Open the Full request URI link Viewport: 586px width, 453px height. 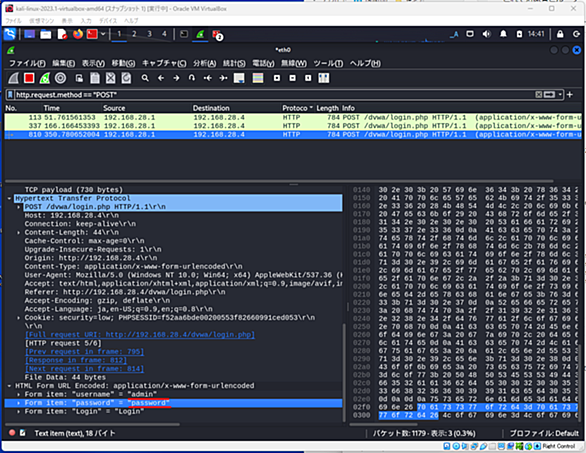[140, 335]
